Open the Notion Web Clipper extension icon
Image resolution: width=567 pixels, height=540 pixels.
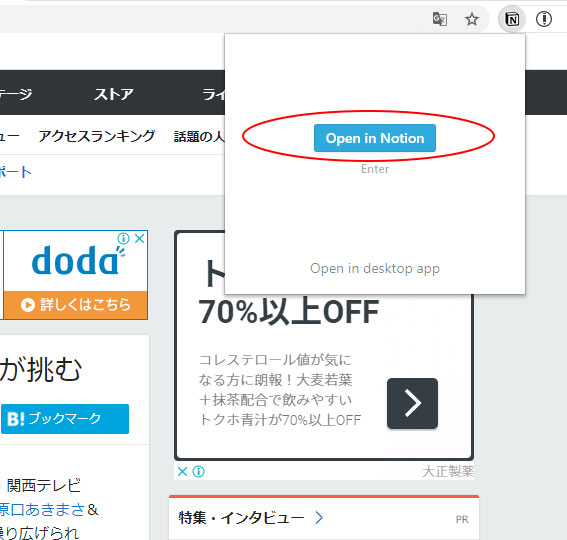click(512, 19)
